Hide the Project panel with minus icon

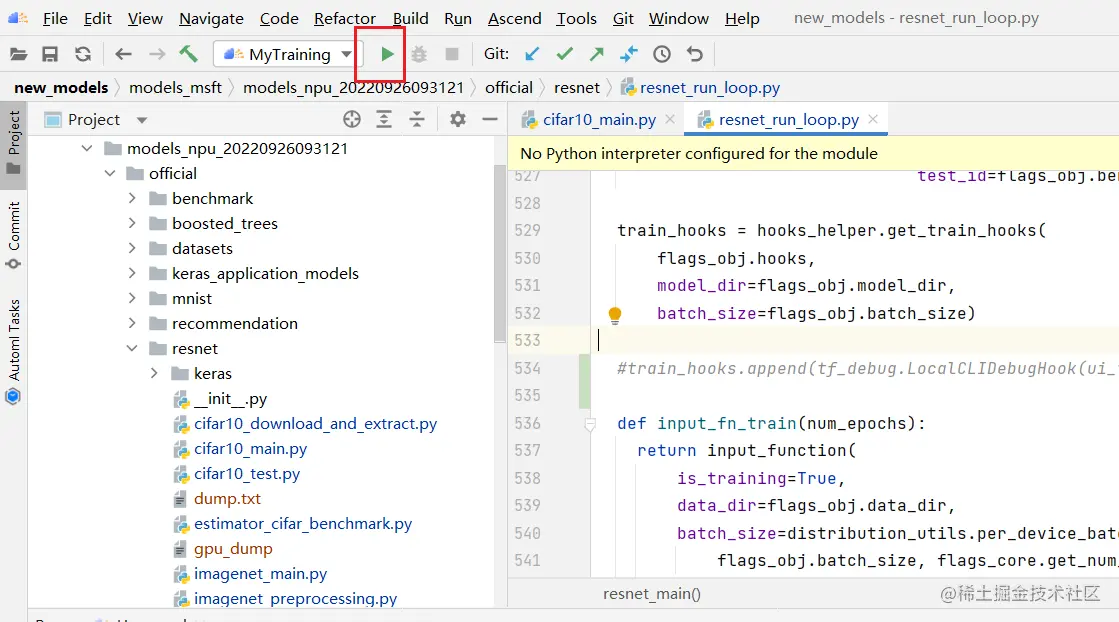point(490,119)
